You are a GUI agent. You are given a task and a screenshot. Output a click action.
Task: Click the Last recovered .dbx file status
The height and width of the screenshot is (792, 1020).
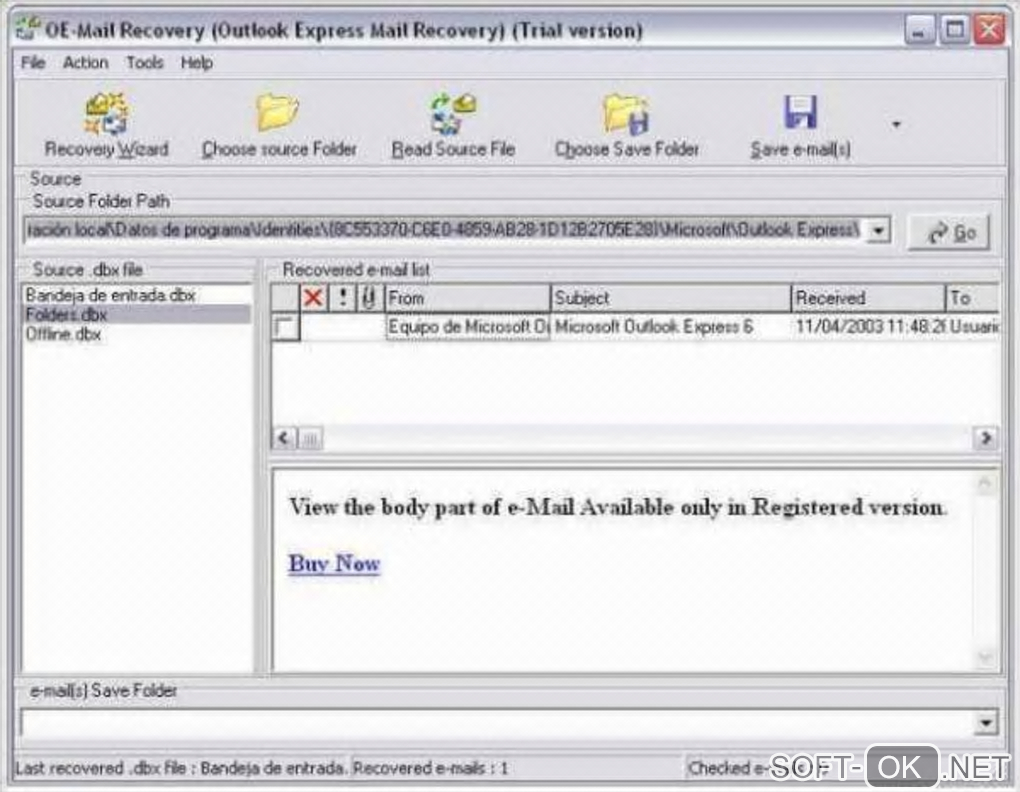point(181,769)
